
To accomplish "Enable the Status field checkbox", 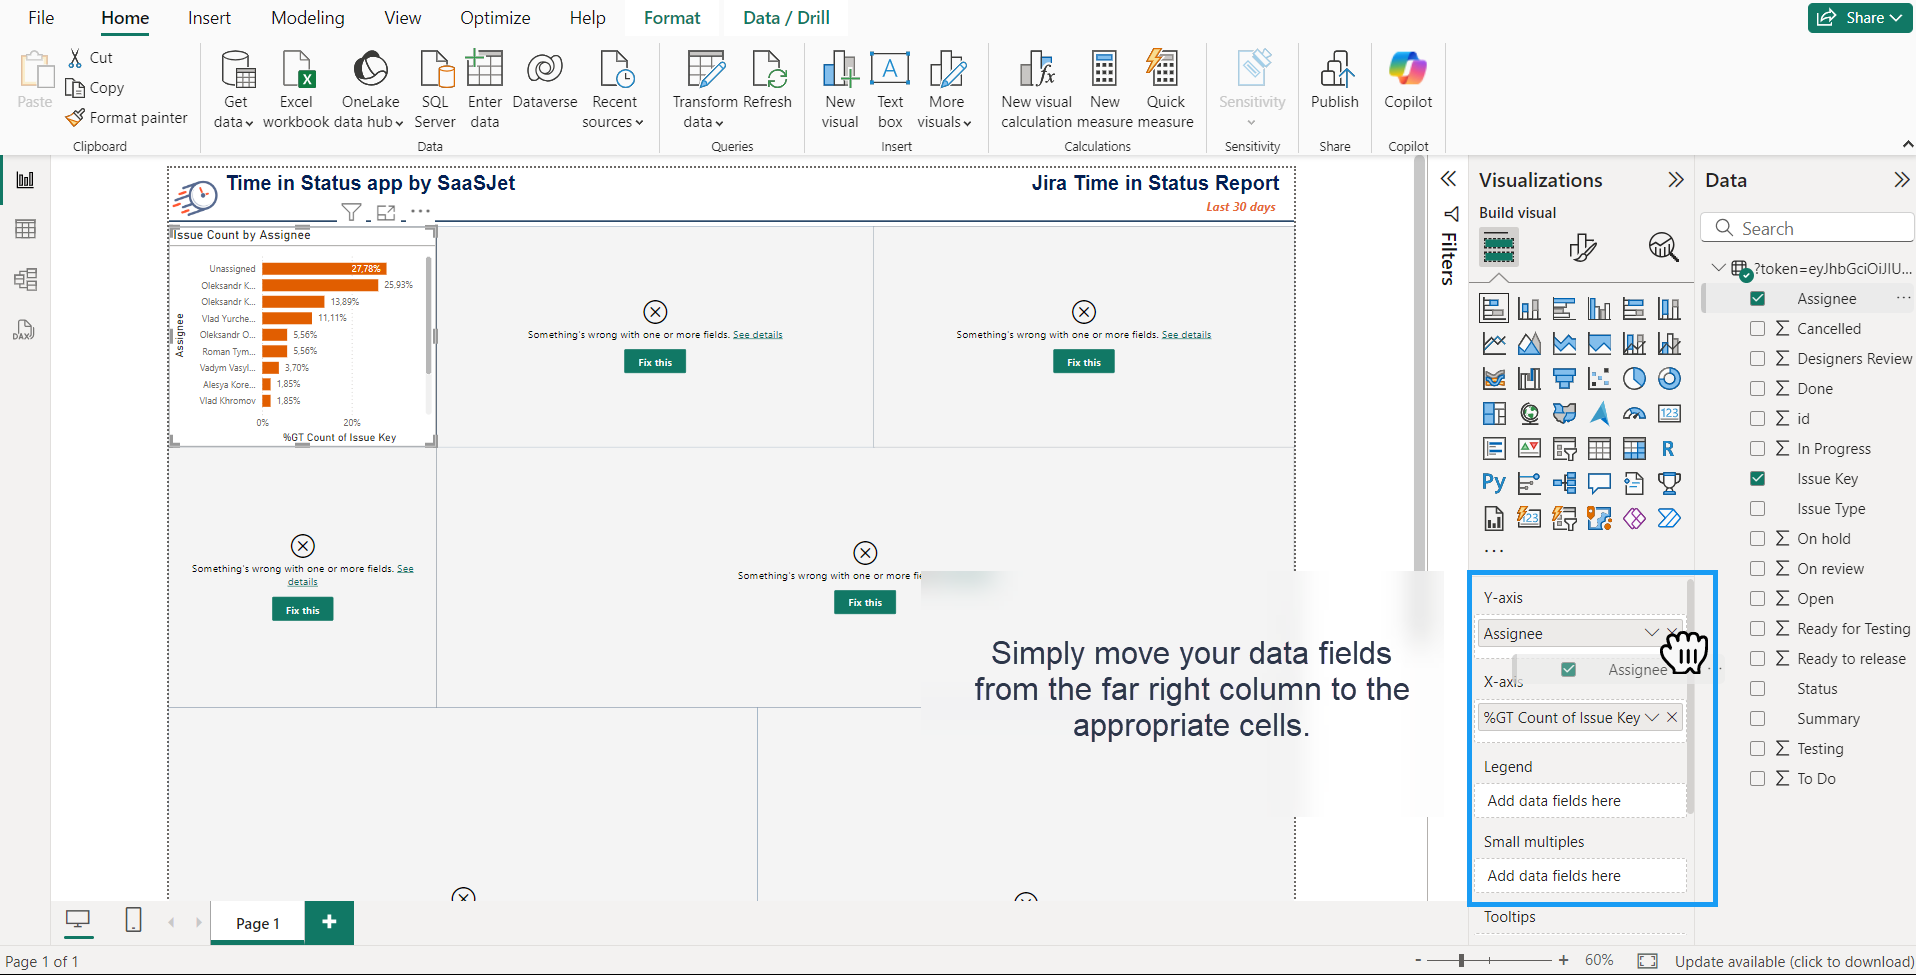I will pos(1757,689).
